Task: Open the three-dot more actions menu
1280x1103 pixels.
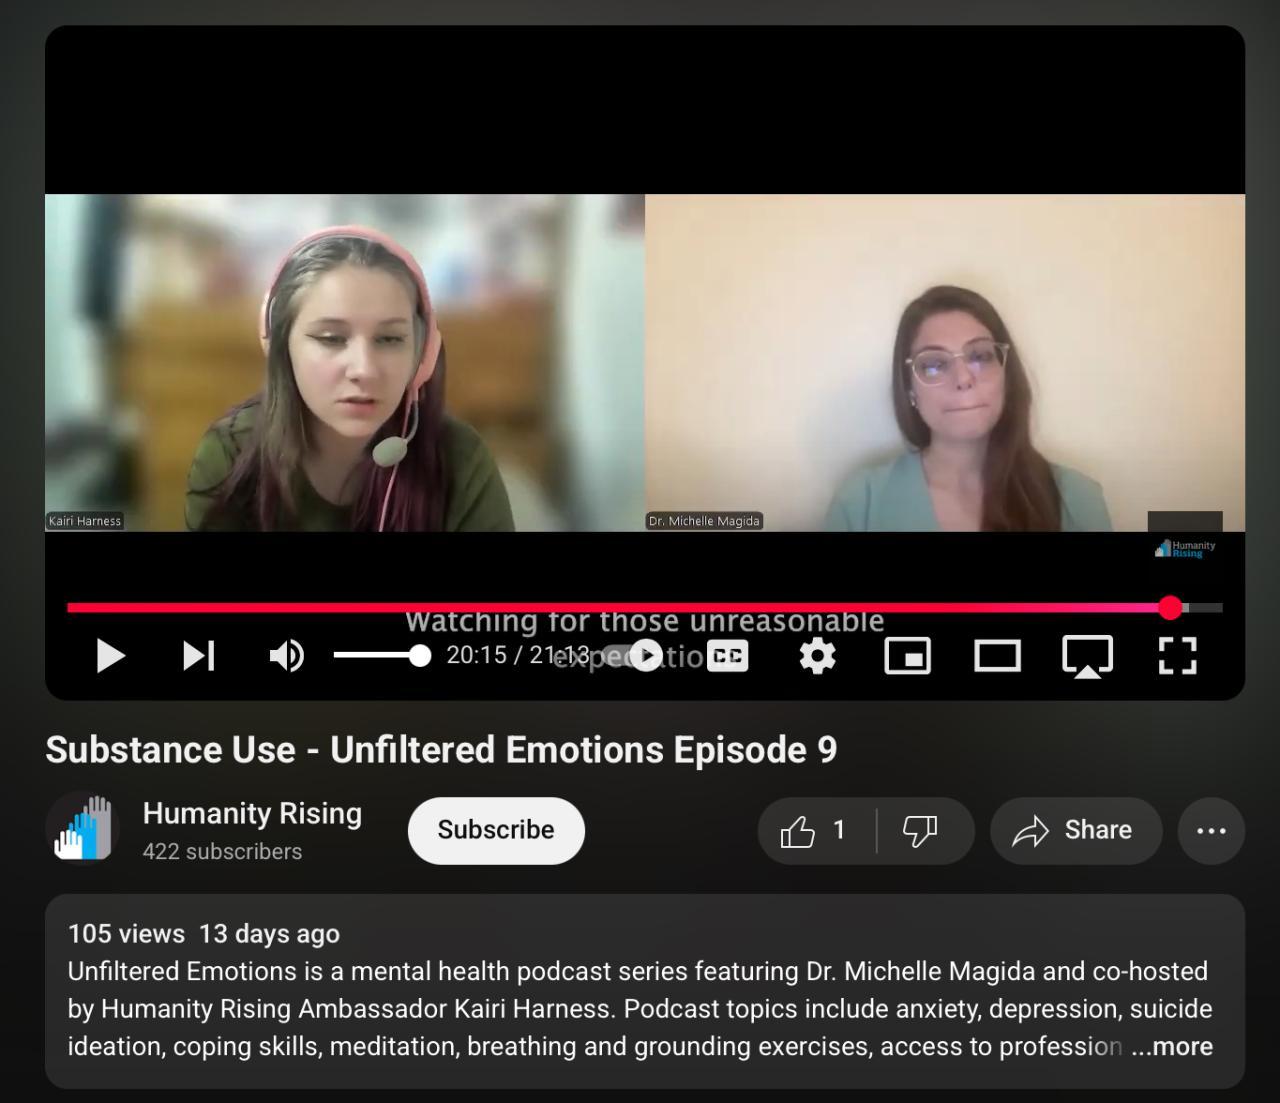Action: click(x=1211, y=830)
